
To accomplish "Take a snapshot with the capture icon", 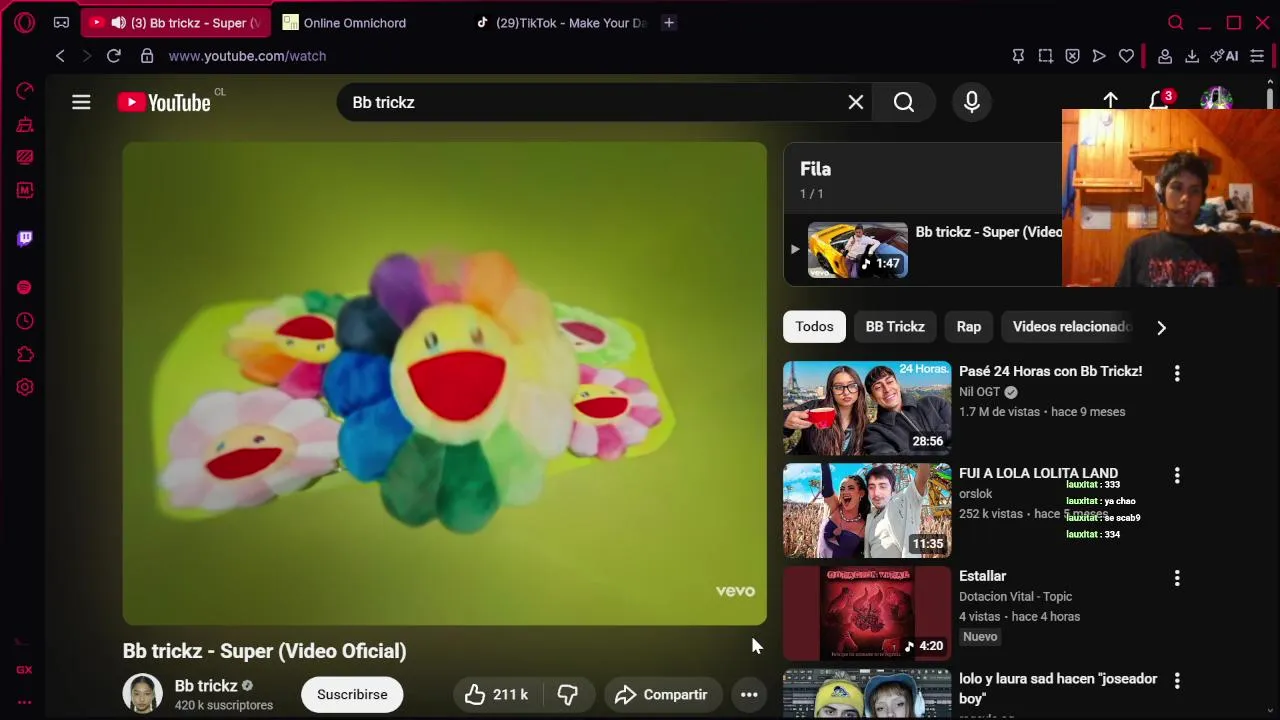I will click(1045, 56).
